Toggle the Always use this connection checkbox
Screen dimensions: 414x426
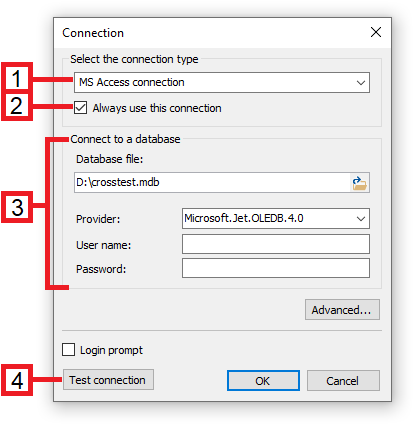pyautogui.click(x=80, y=108)
